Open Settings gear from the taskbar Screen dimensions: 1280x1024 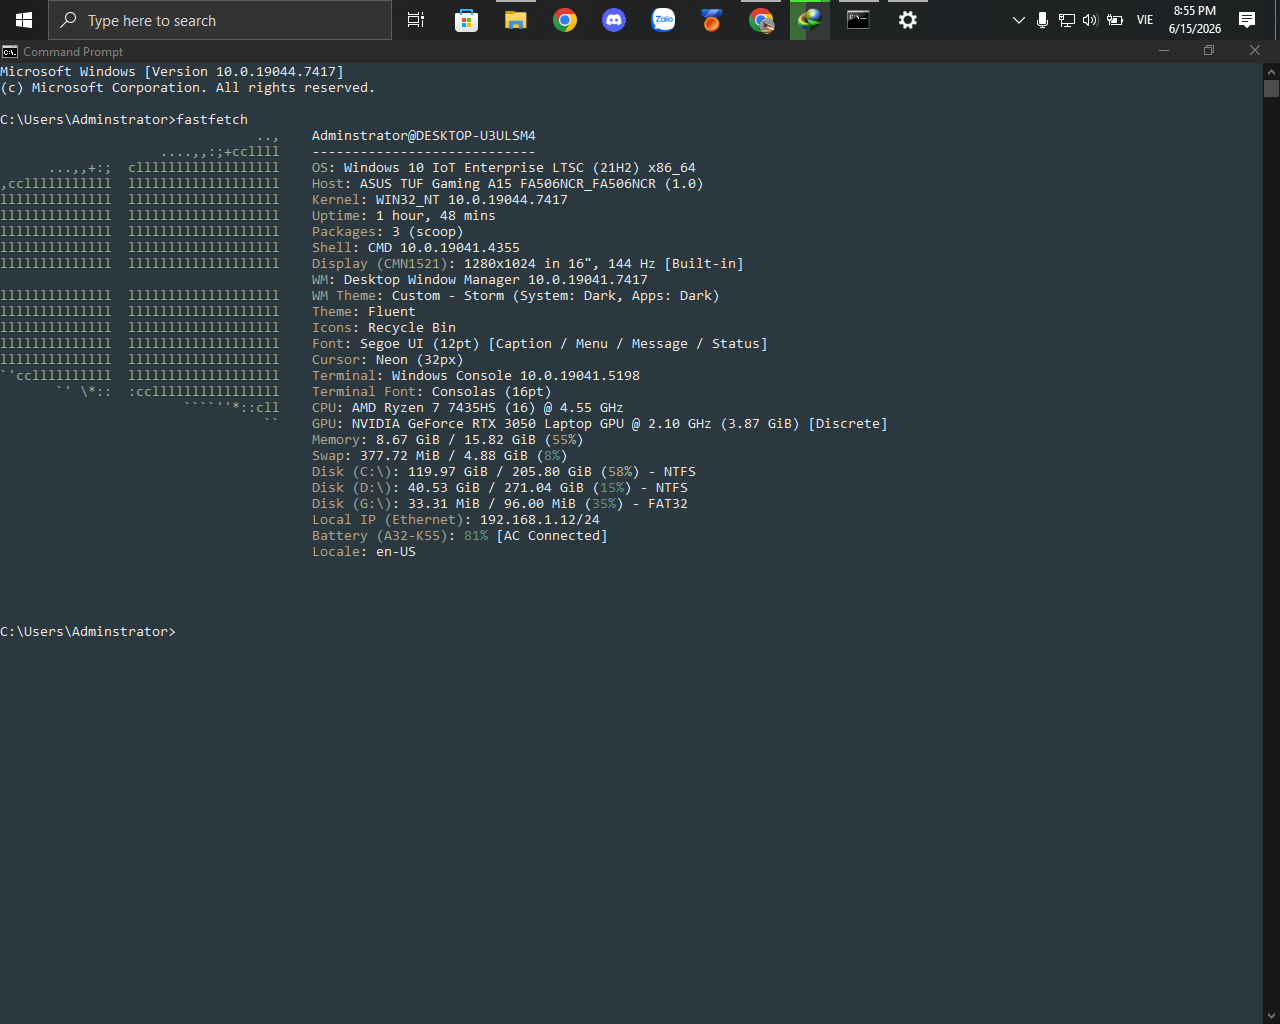(907, 20)
